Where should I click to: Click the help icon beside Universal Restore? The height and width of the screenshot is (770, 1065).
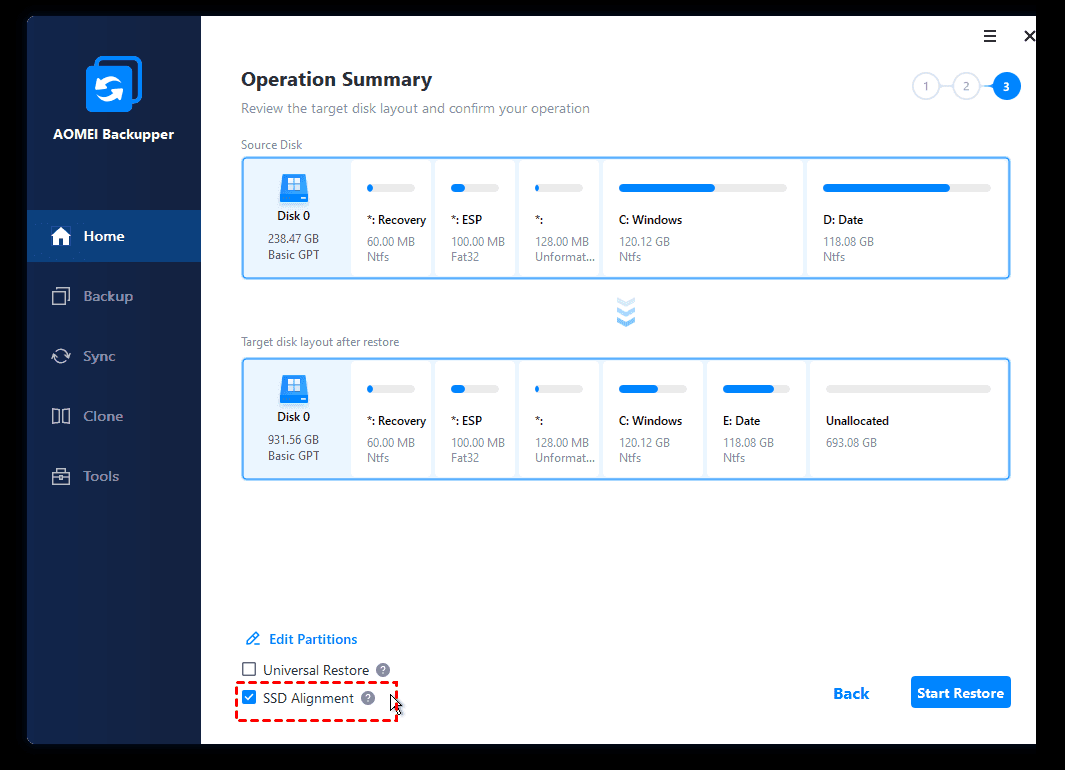pyautogui.click(x=383, y=670)
